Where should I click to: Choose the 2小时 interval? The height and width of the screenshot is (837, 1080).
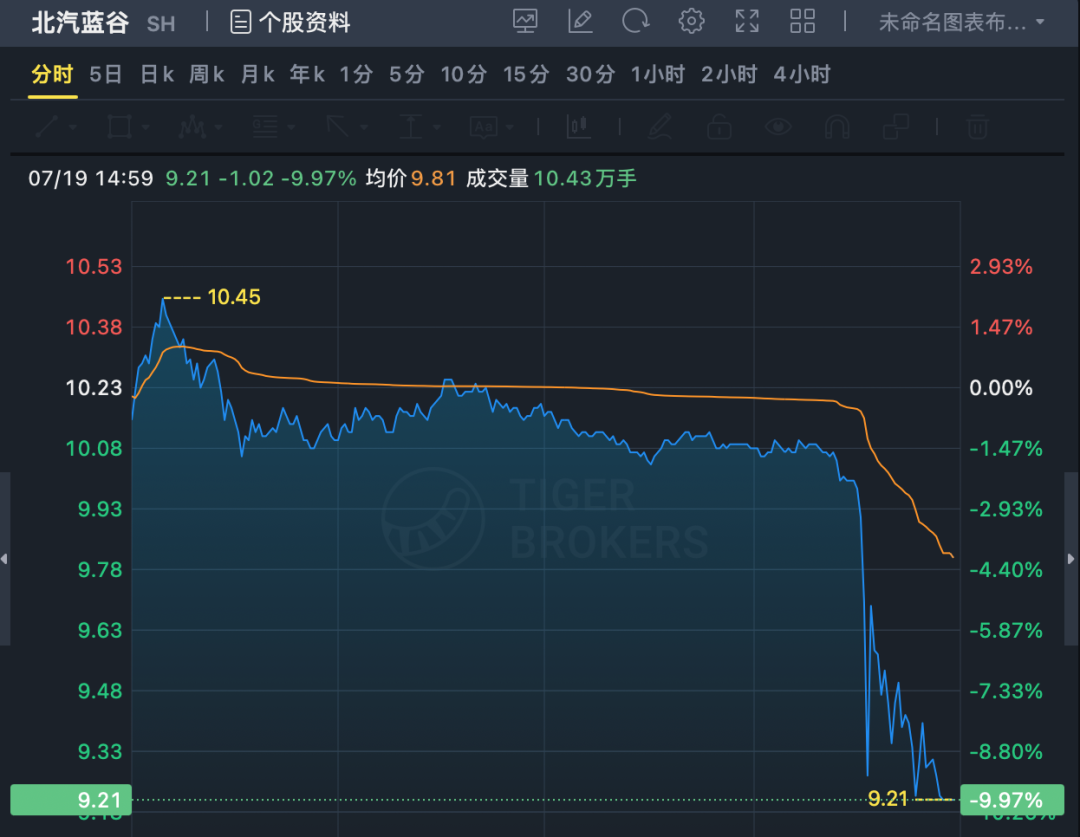point(729,74)
